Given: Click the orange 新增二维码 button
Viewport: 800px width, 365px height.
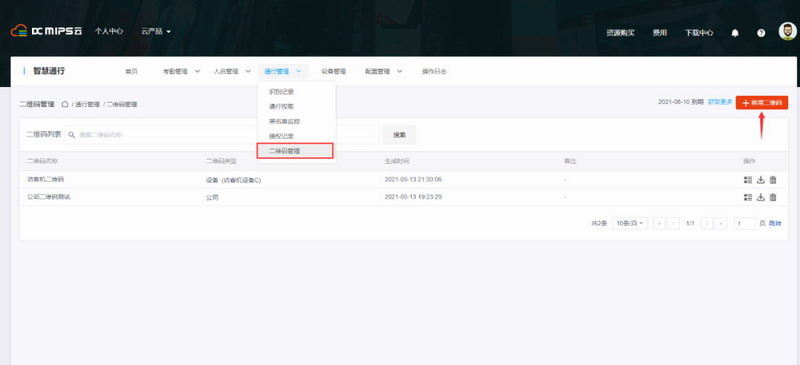Looking at the screenshot, I should [762, 103].
